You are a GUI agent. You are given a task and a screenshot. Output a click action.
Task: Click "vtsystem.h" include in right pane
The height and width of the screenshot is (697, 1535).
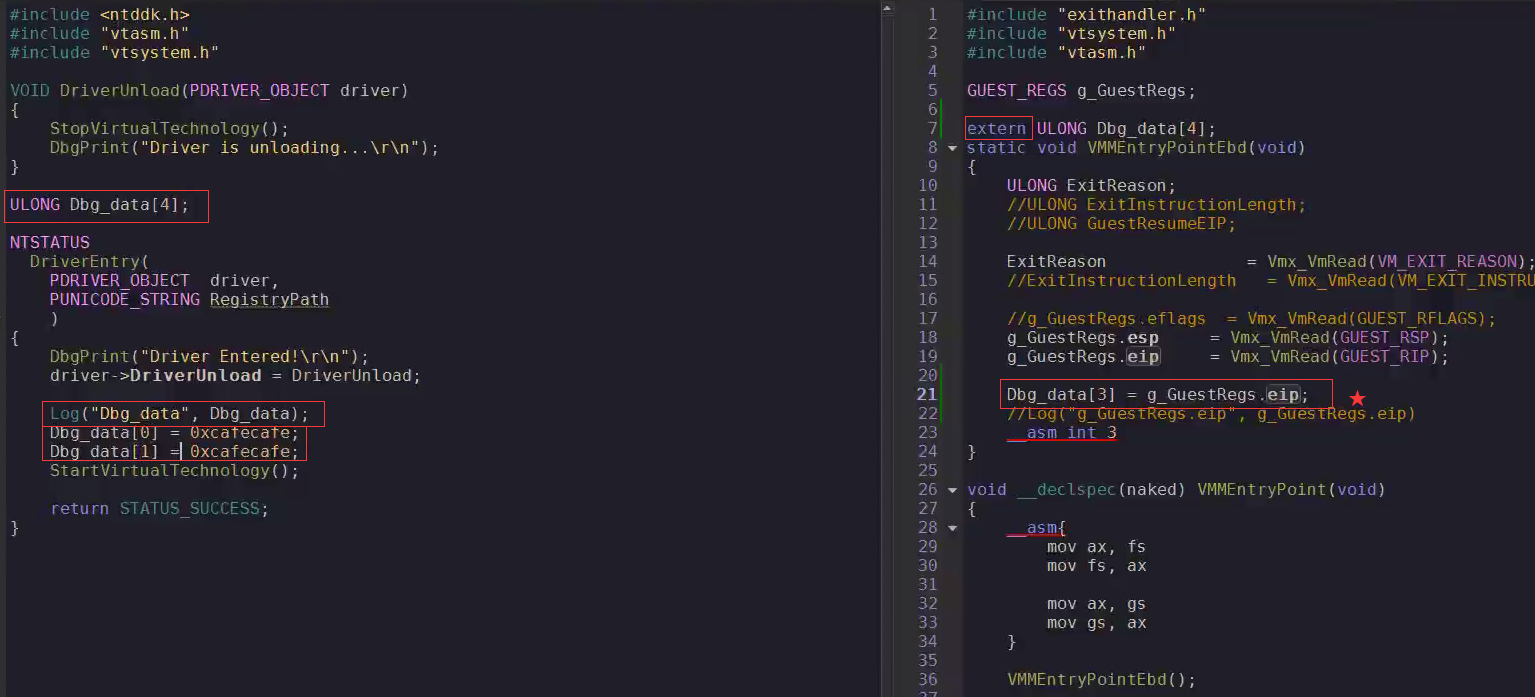pos(1116,33)
